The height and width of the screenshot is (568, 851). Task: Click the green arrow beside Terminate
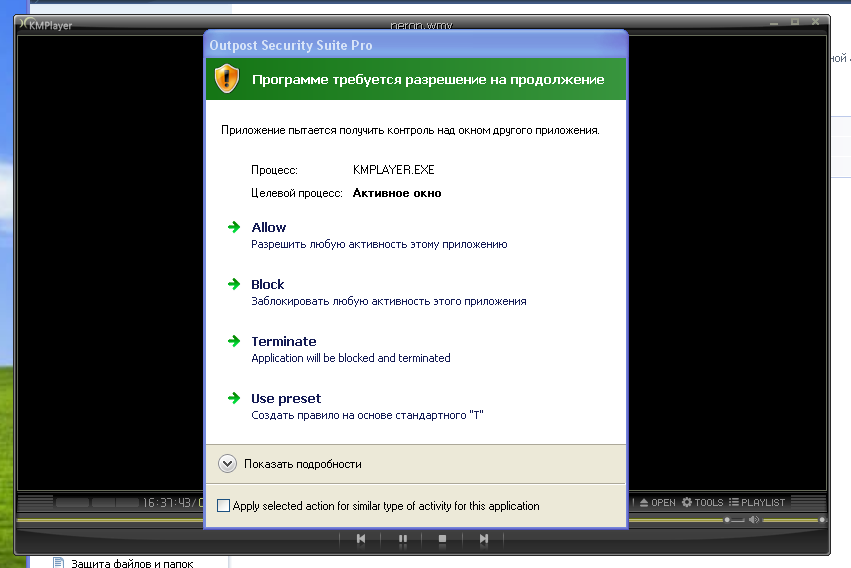234,341
